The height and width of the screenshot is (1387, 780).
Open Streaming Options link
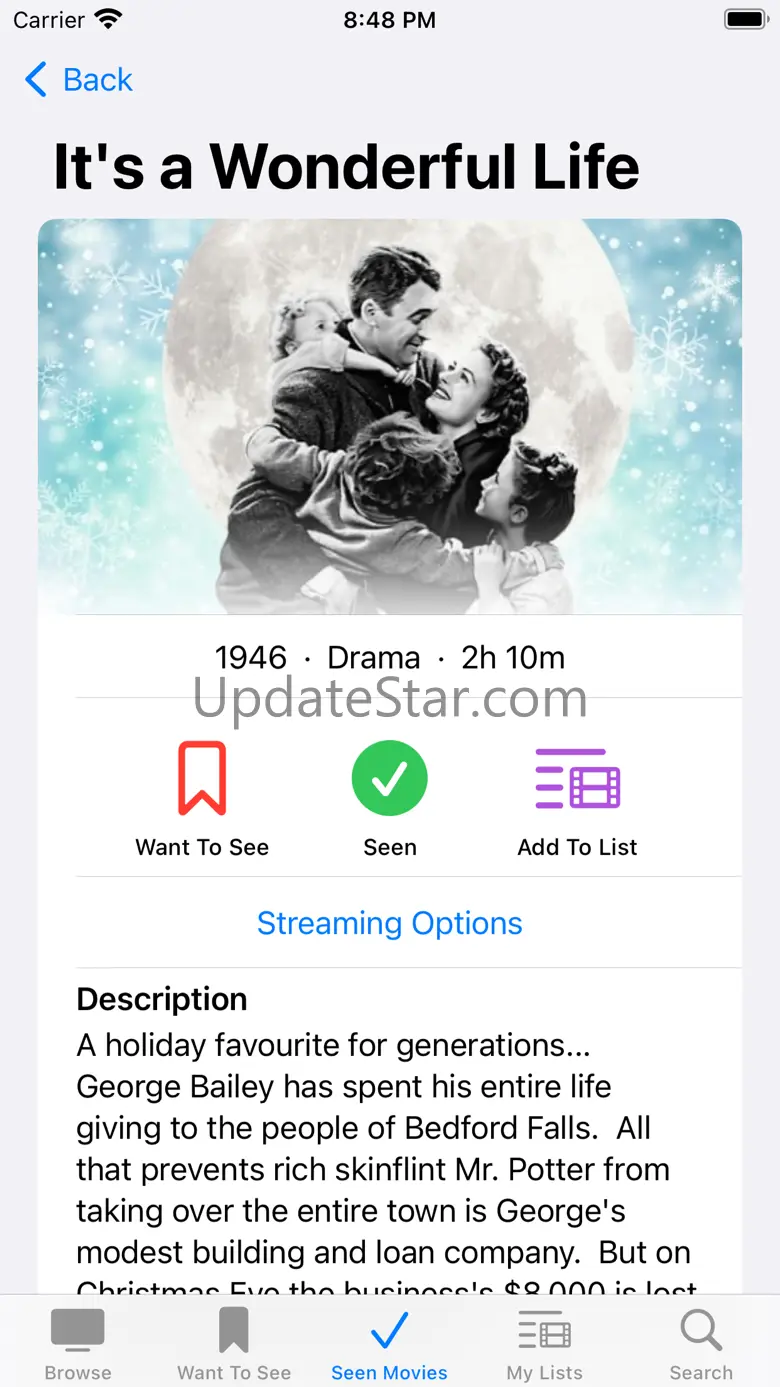click(x=389, y=923)
